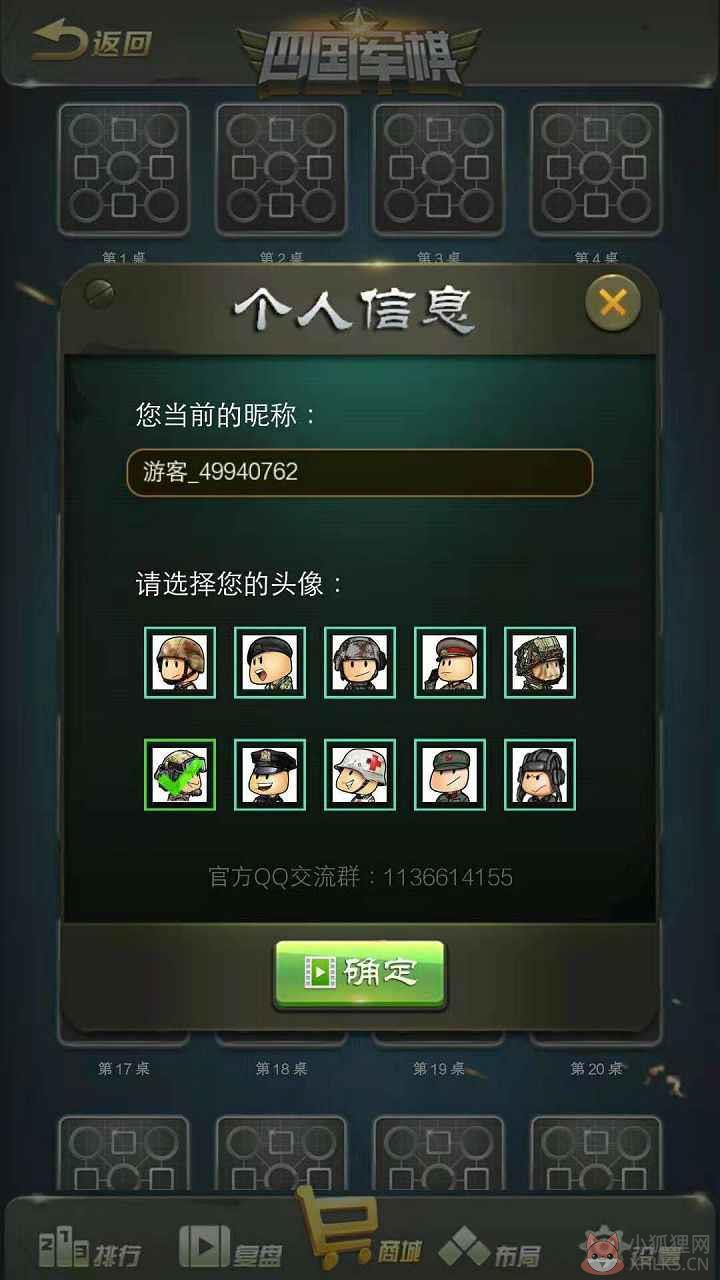Viewport: 720px width, 1280px height.
Task: Choose the ghillie camouflage sniper avatar
Action: 540,662
